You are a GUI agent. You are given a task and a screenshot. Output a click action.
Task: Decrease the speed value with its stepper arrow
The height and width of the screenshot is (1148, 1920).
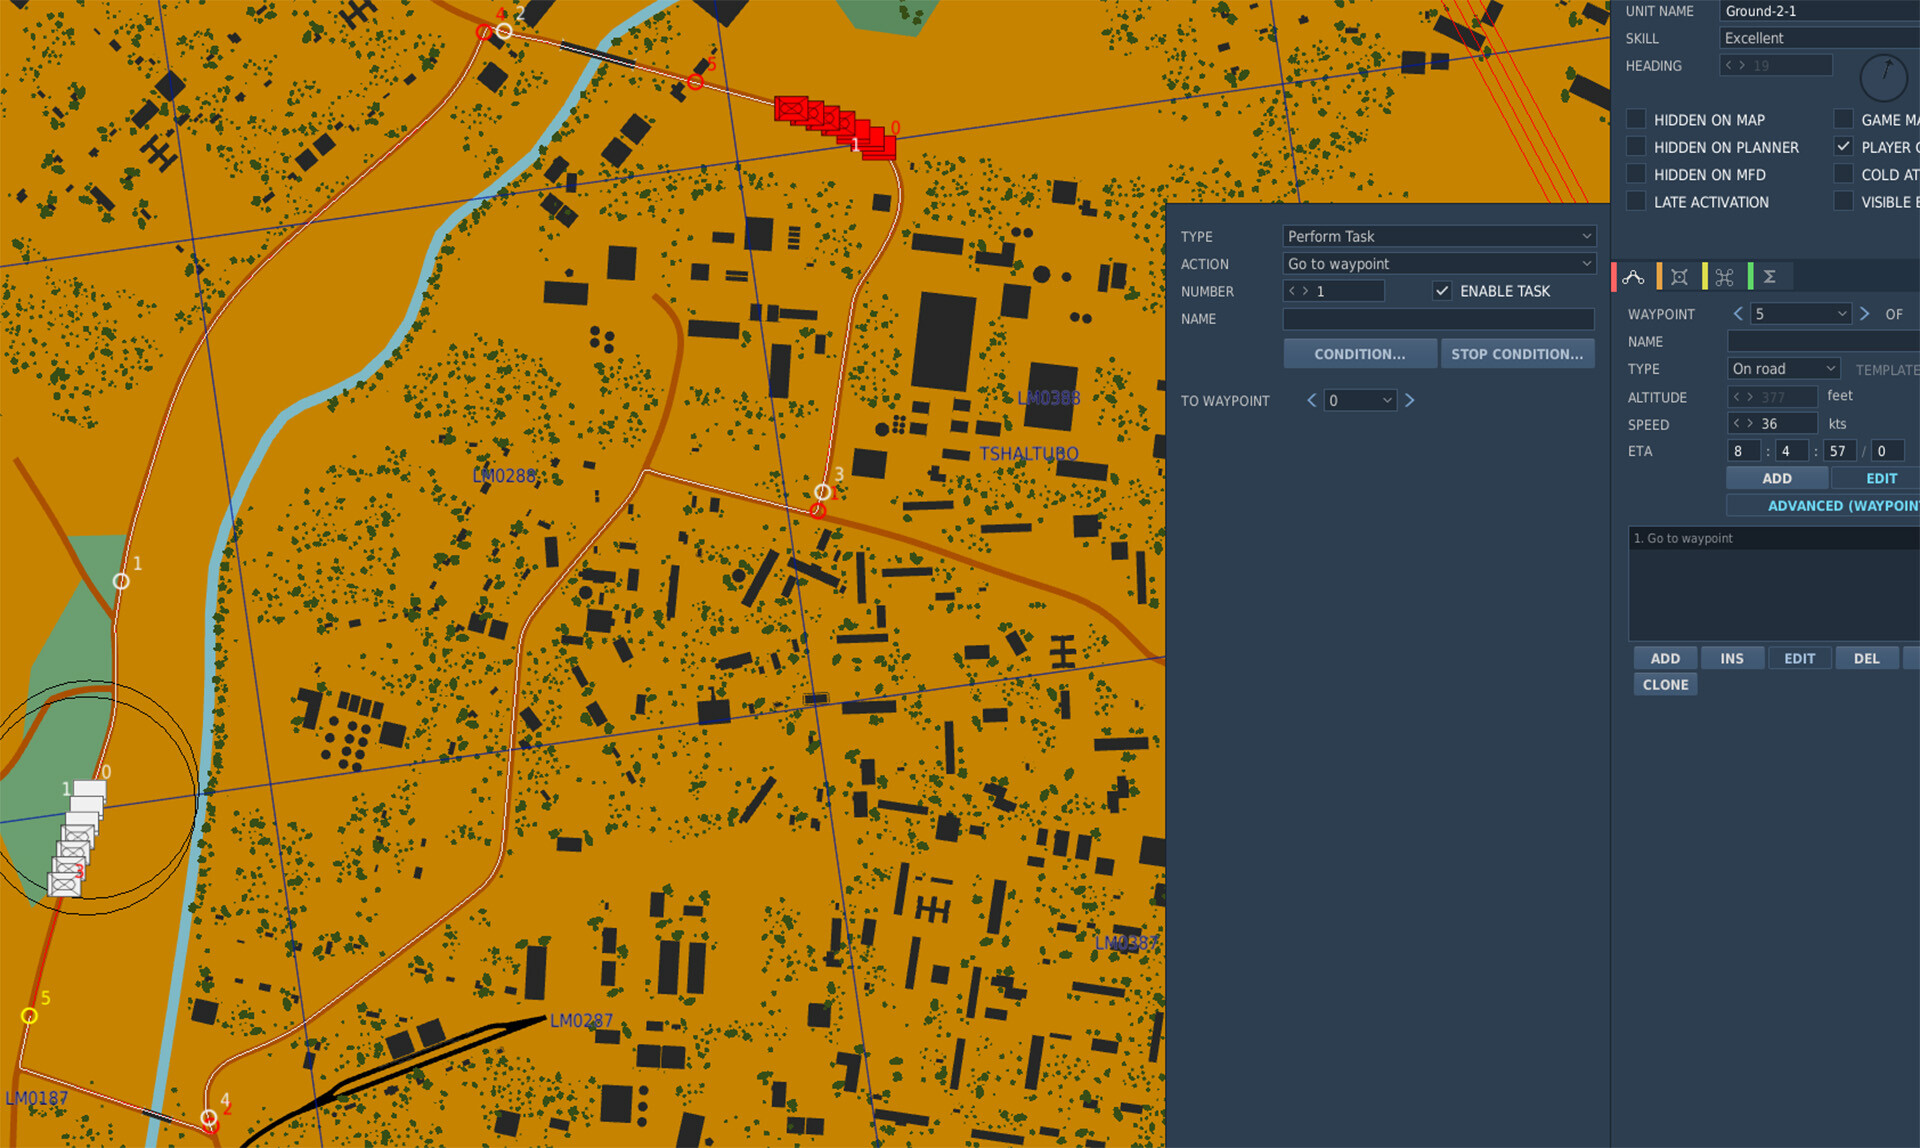(x=1737, y=423)
